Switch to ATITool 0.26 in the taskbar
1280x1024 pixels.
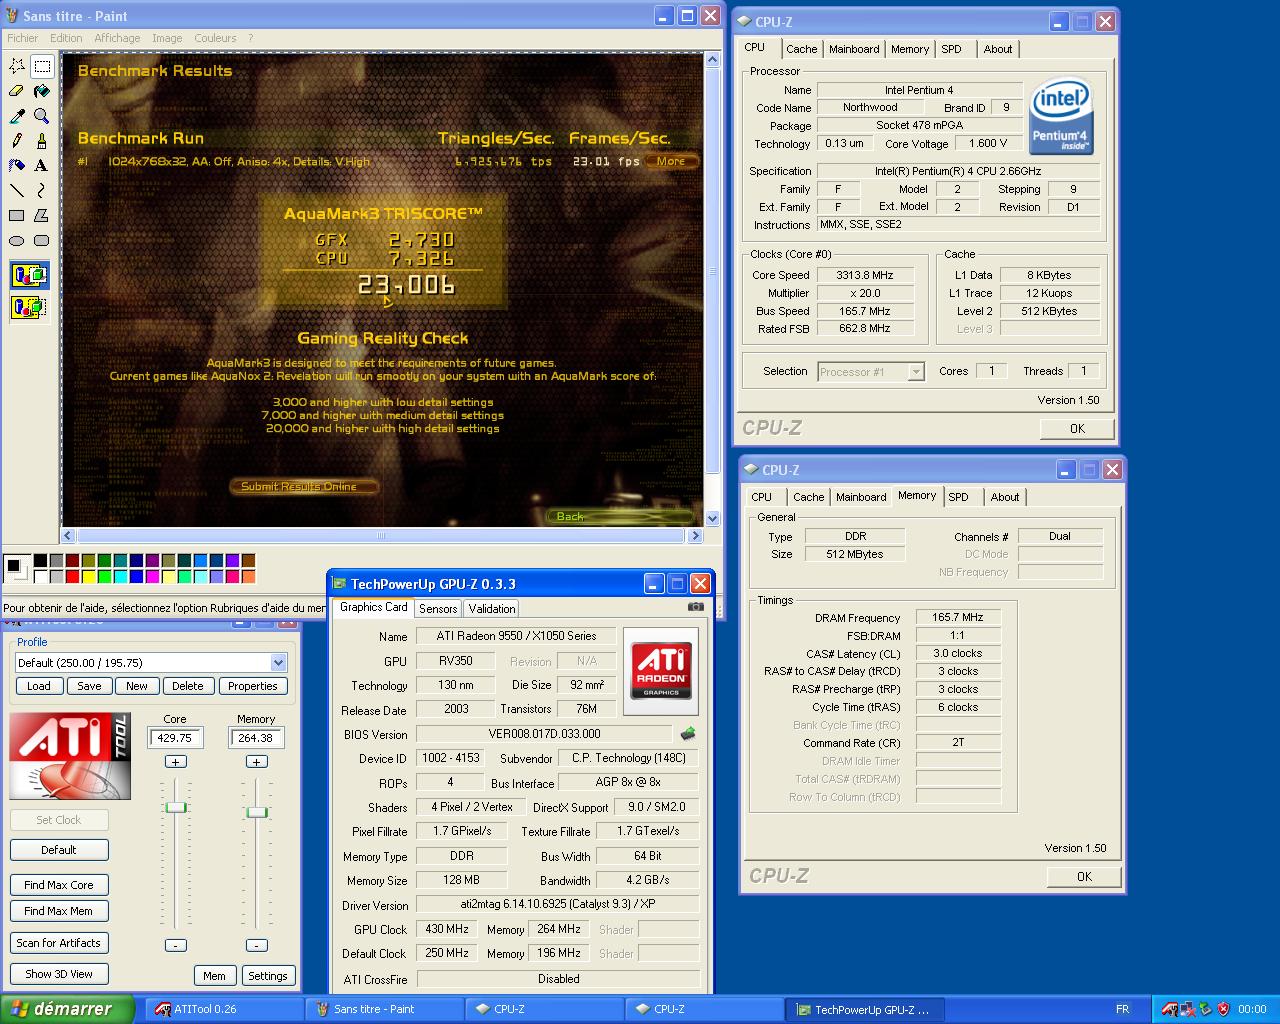[x=224, y=1009]
